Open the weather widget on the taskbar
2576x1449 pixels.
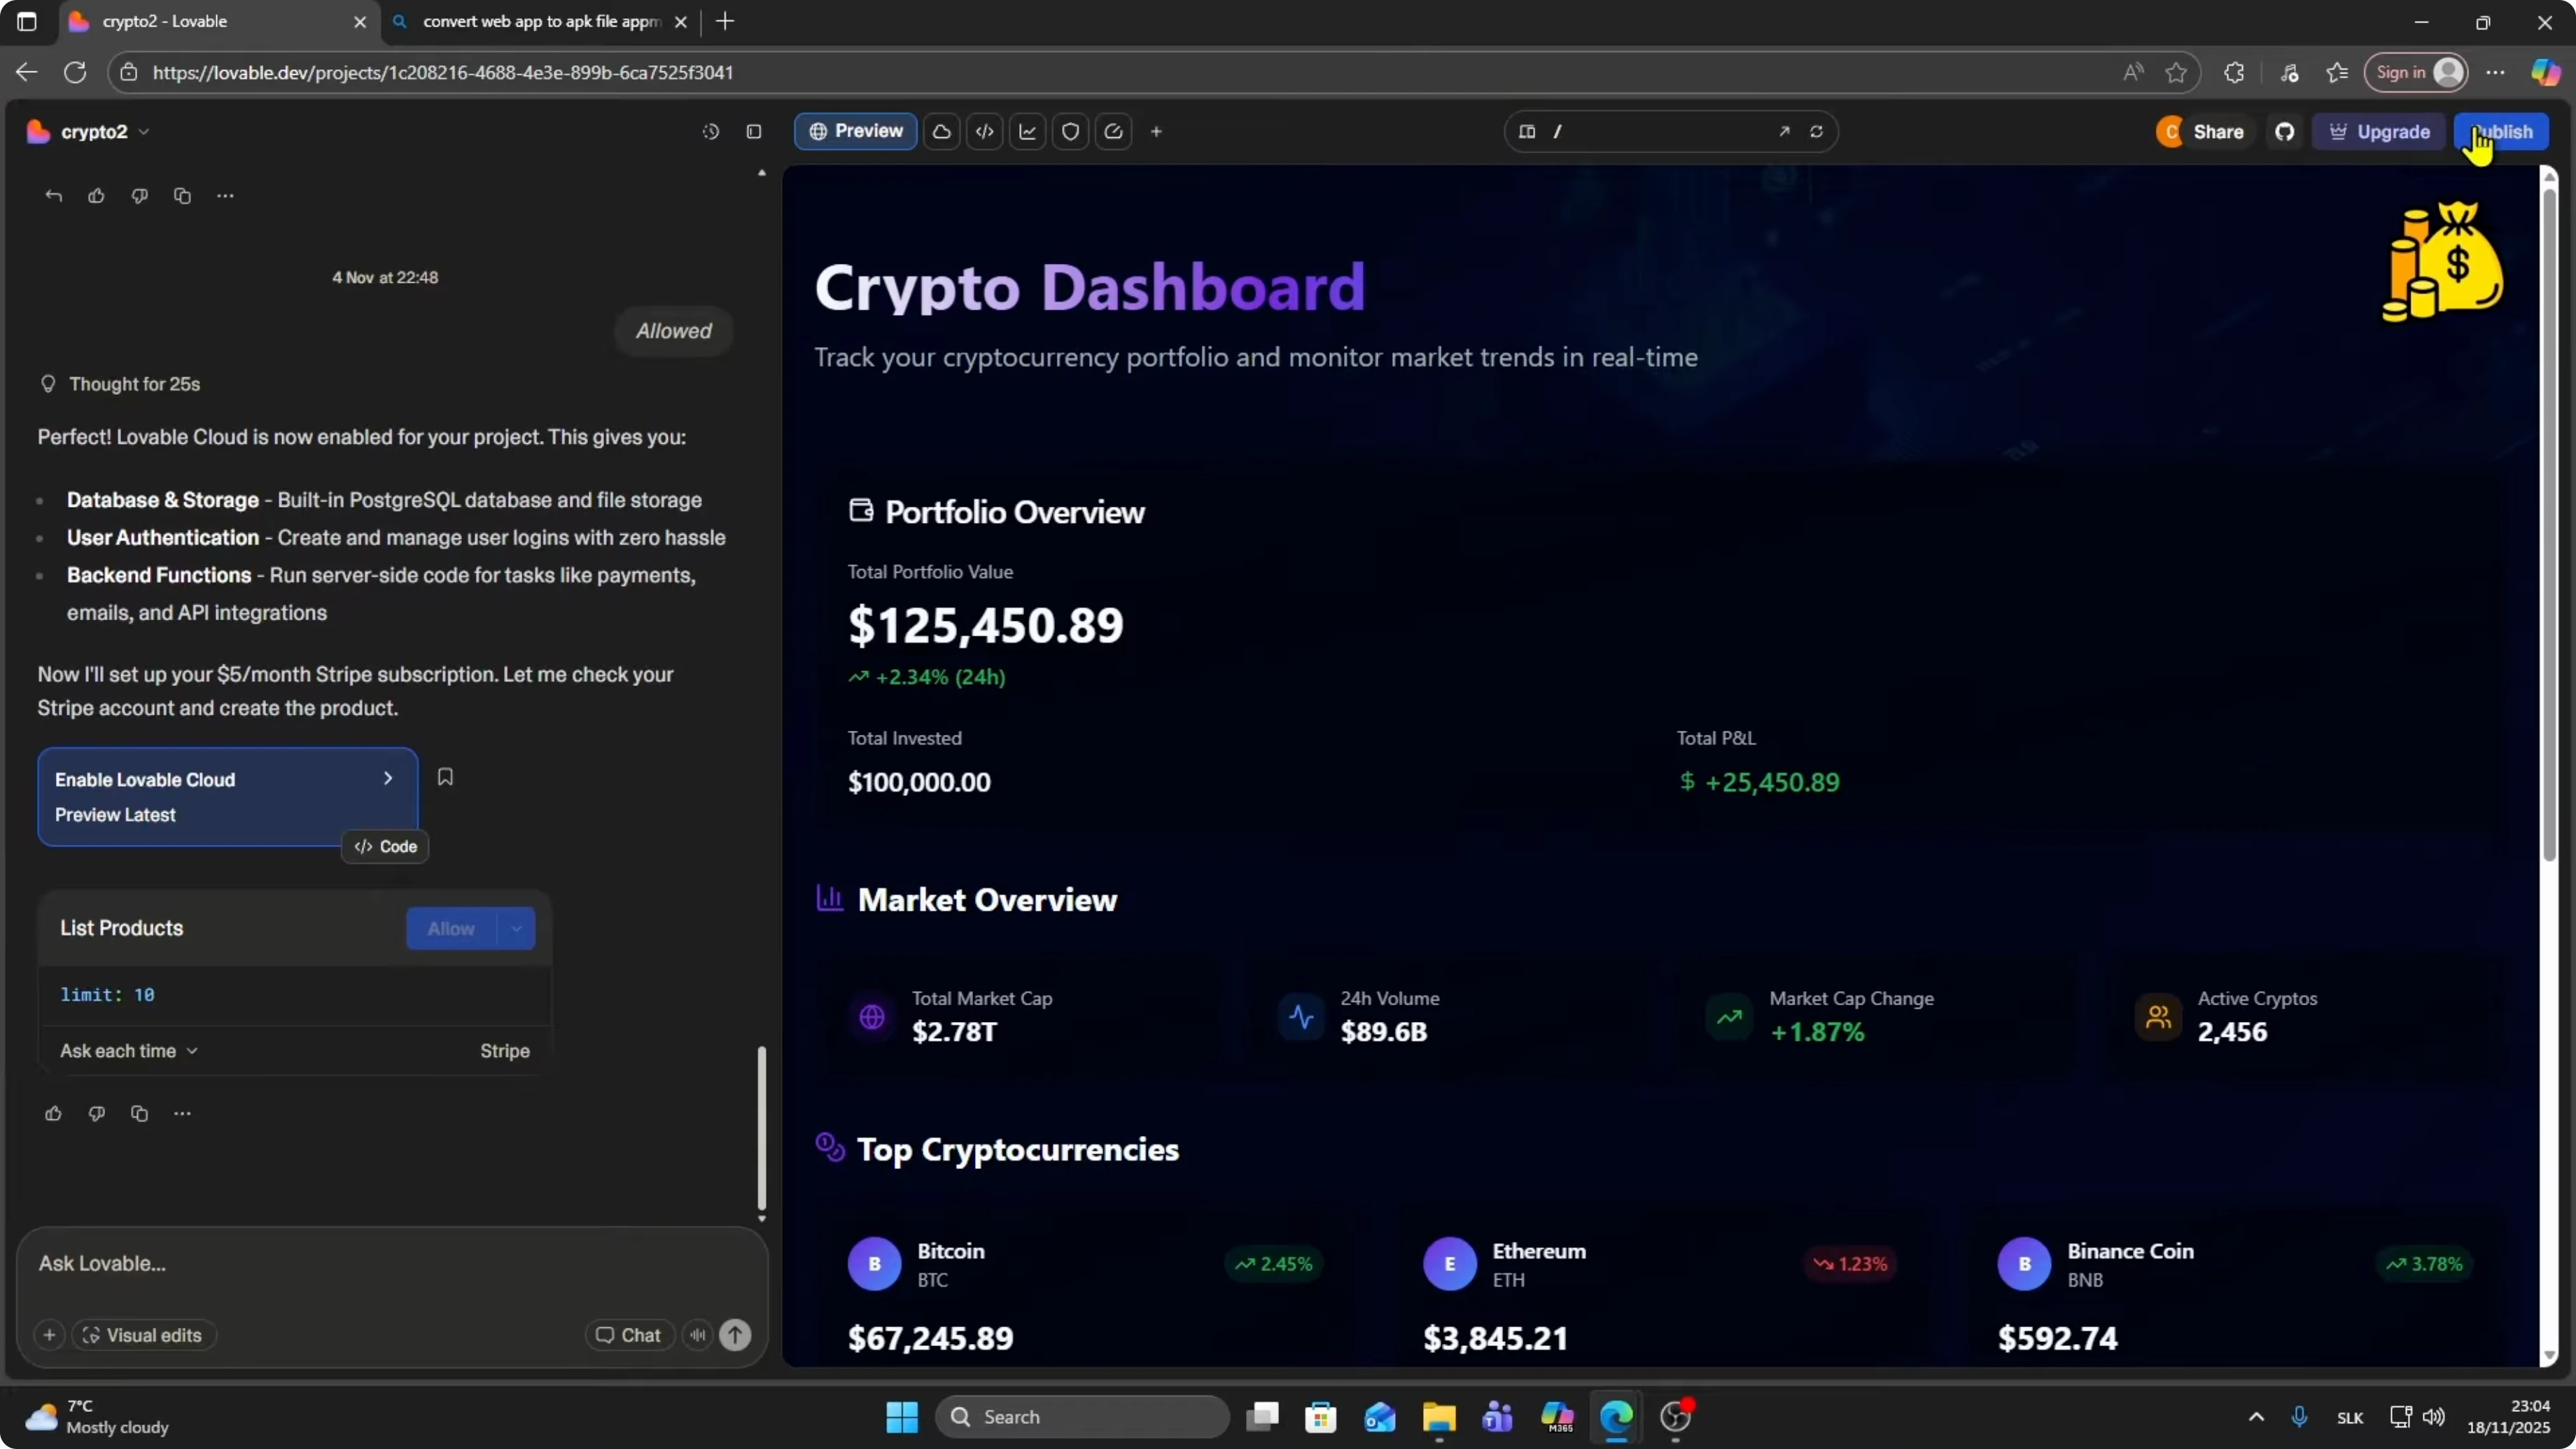pyautogui.click(x=97, y=1416)
